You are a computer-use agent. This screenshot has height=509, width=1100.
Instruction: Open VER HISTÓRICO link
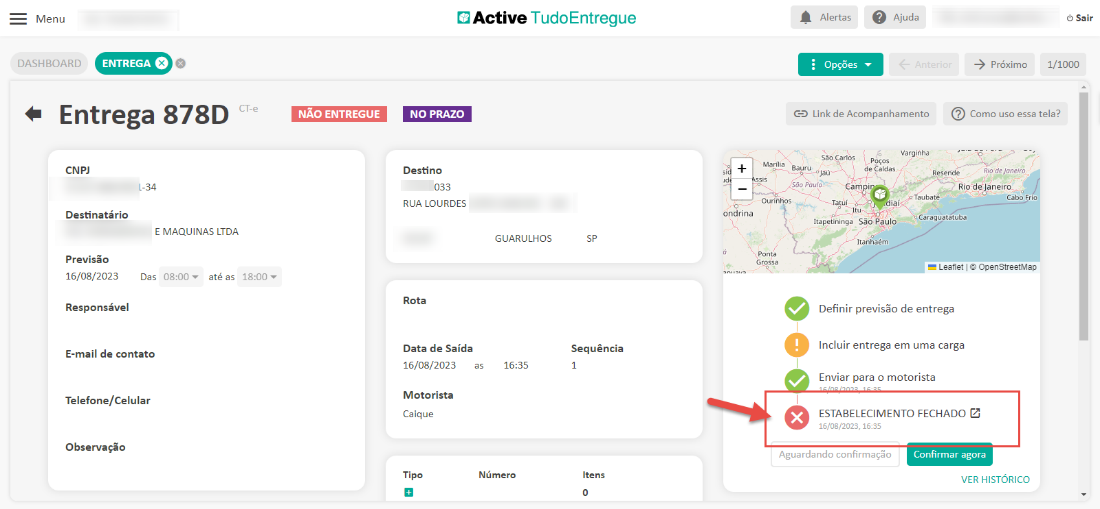(x=995, y=480)
